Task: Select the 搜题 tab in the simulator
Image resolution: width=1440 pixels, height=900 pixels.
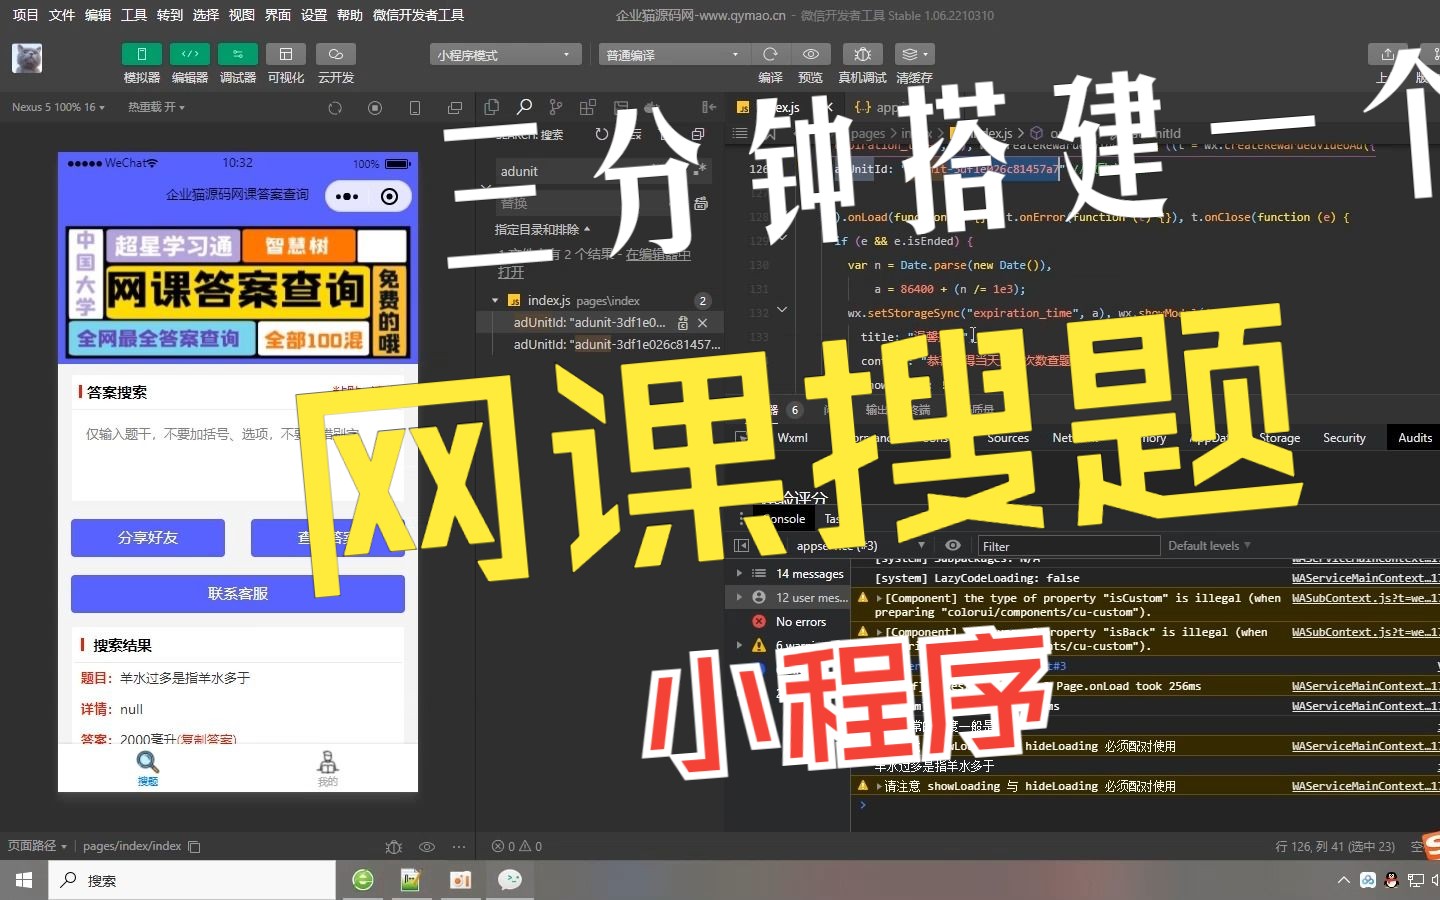Action: pyautogui.click(x=148, y=768)
